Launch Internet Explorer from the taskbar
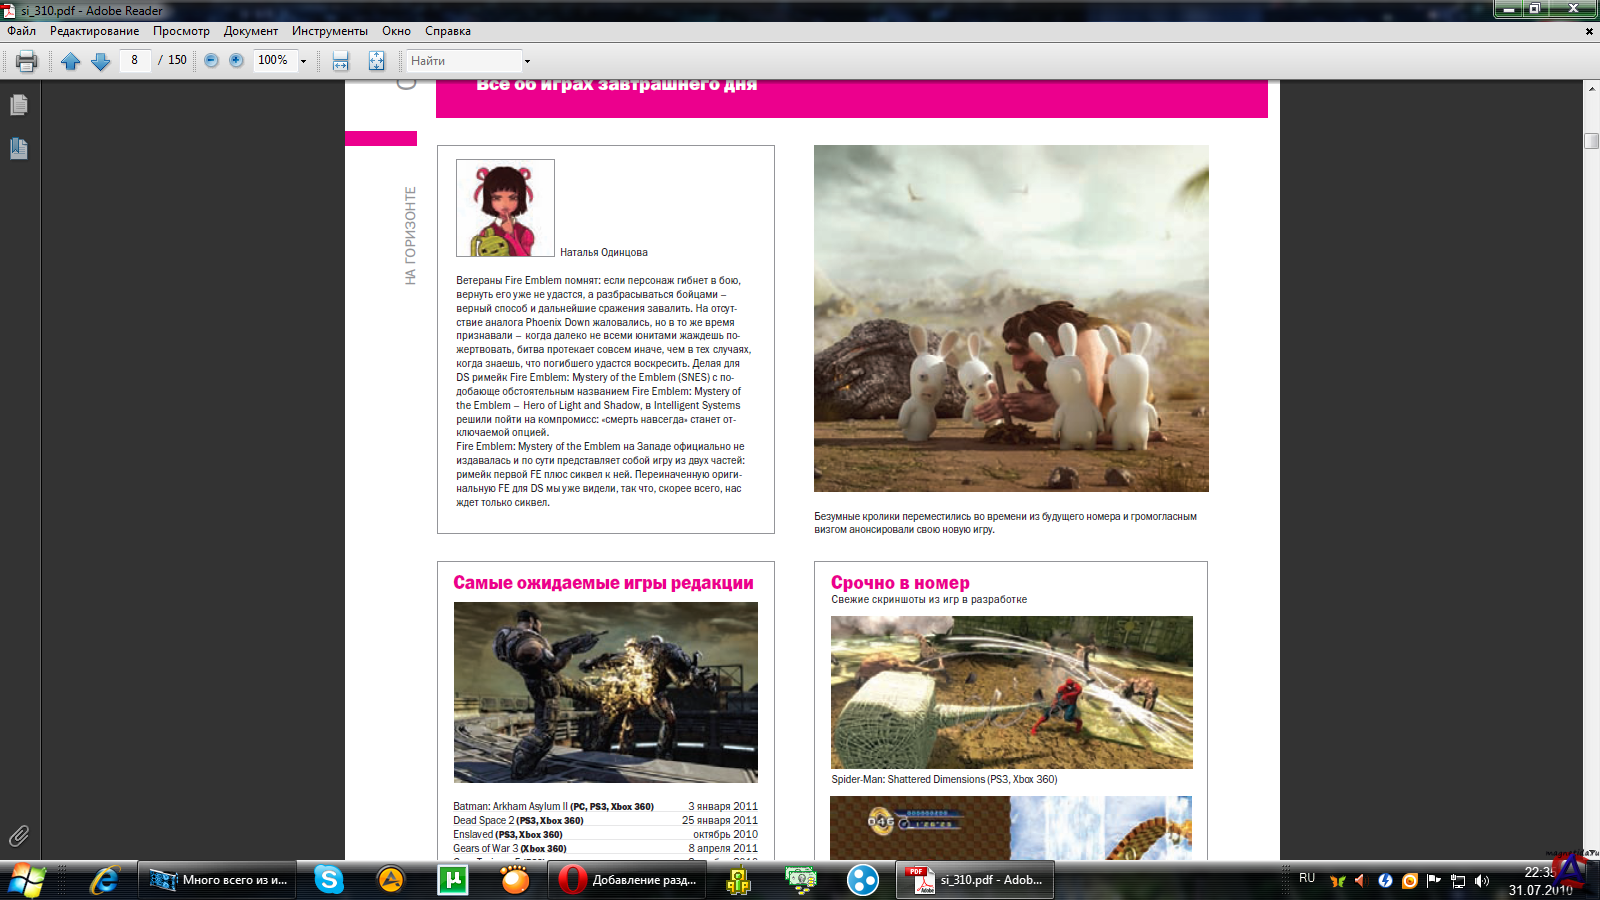The width and height of the screenshot is (1600, 900). tap(104, 880)
